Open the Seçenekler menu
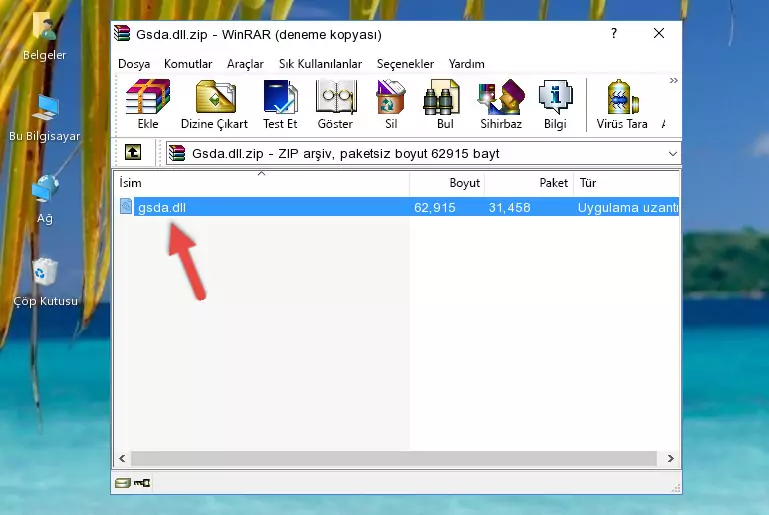 pyautogui.click(x=405, y=64)
